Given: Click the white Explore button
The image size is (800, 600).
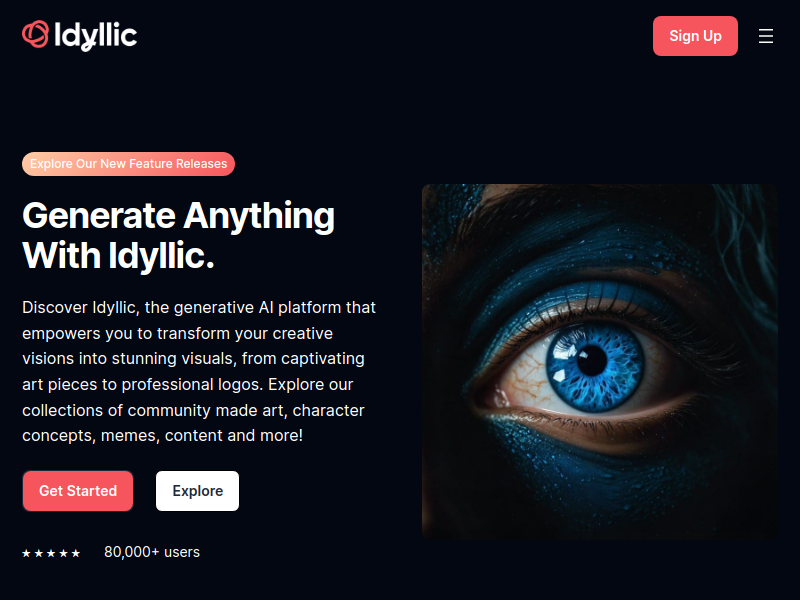Looking at the screenshot, I should (197, 491).
